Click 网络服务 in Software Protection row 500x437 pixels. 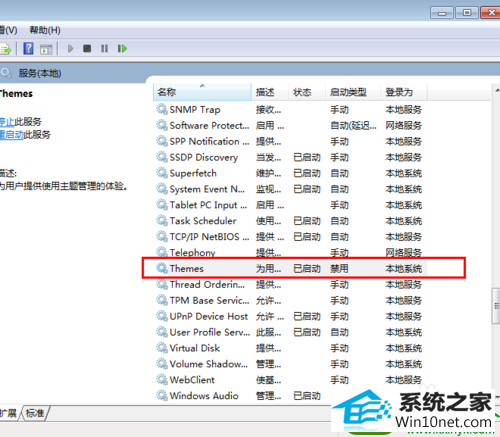(404, 125)
